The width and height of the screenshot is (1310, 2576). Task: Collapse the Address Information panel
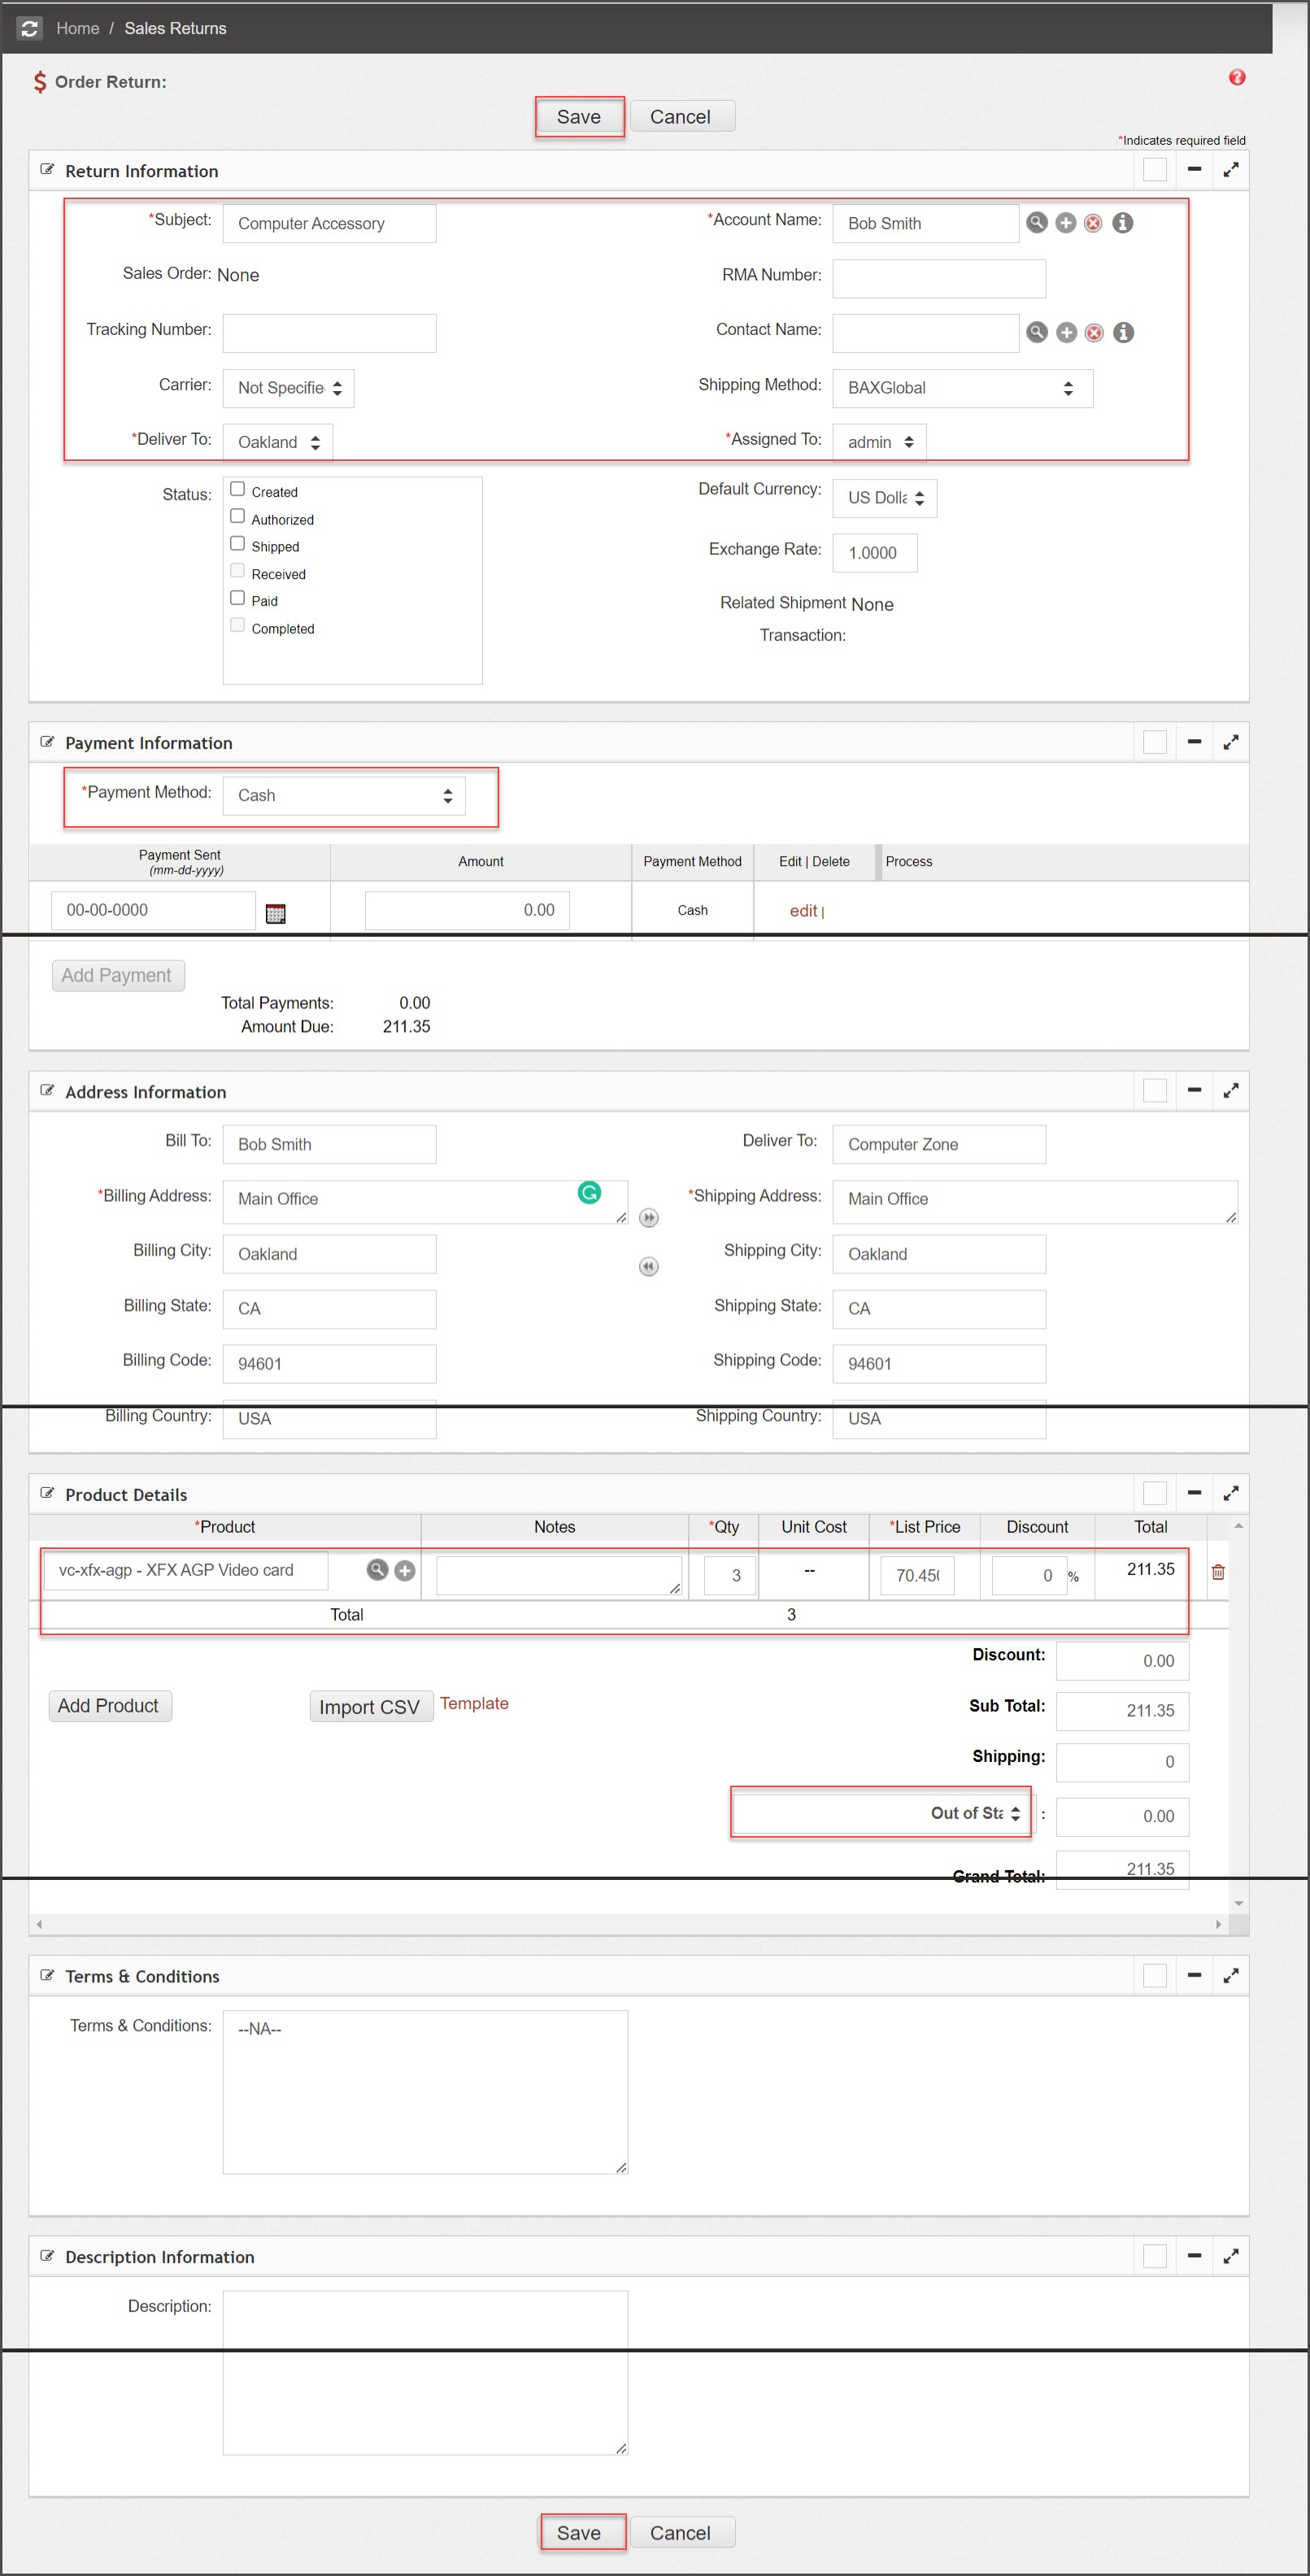click(1194, 1090)
